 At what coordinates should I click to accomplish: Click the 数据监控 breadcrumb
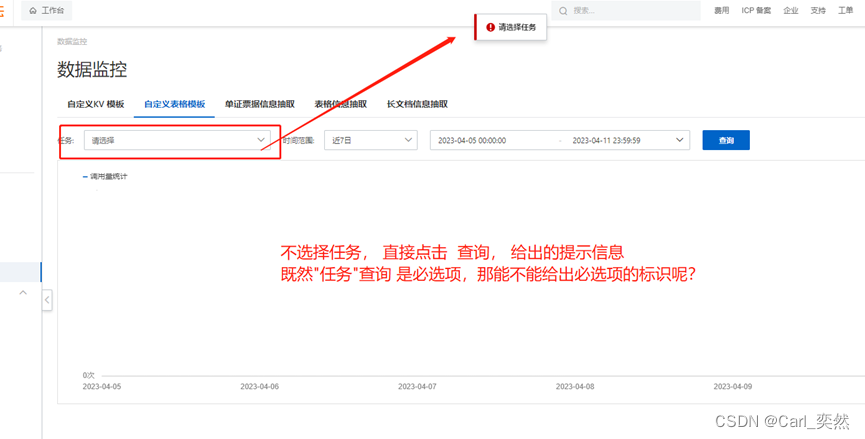coord(72,41)
